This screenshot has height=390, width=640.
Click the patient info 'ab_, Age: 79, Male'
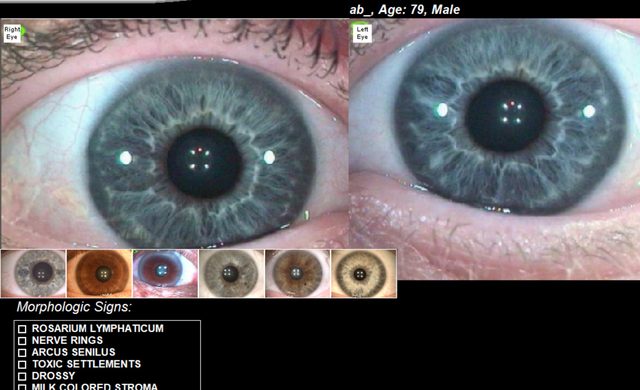coord(404,9)
